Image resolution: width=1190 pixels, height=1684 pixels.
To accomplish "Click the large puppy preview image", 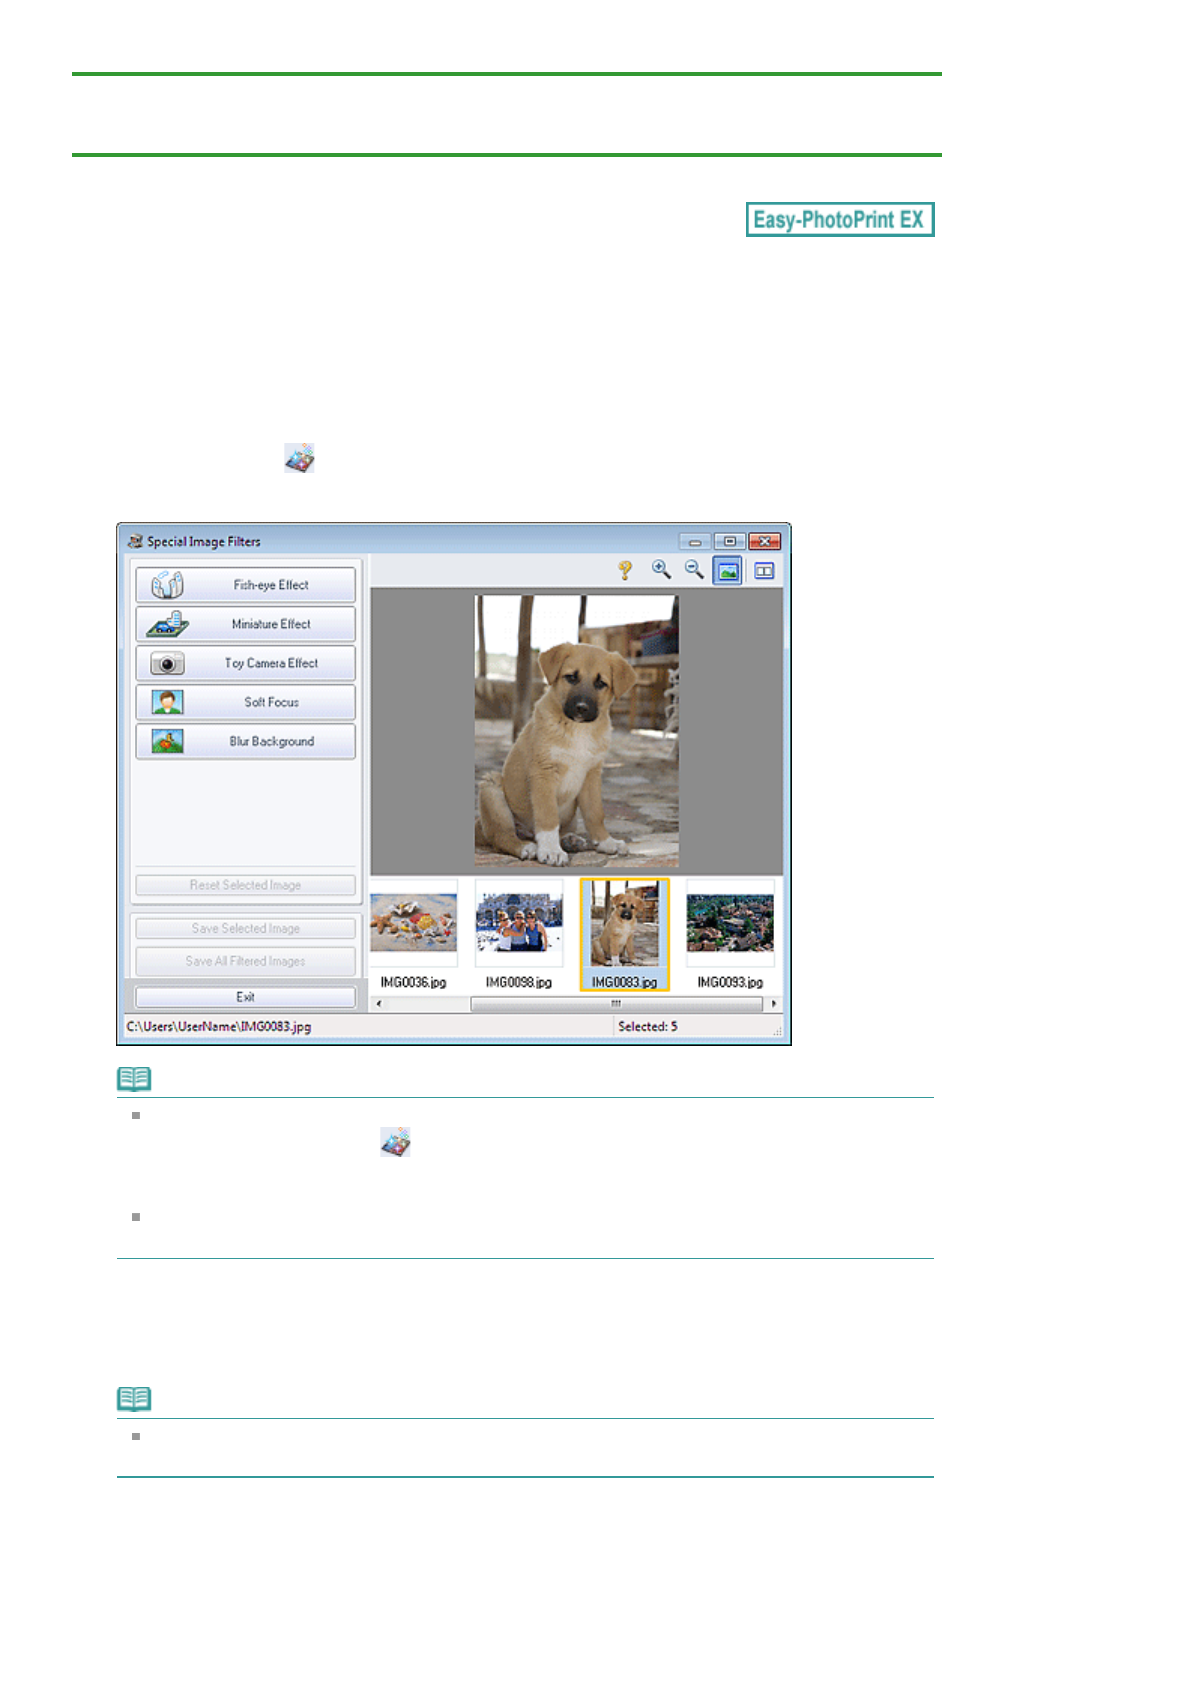I will [x=576, y=731].
